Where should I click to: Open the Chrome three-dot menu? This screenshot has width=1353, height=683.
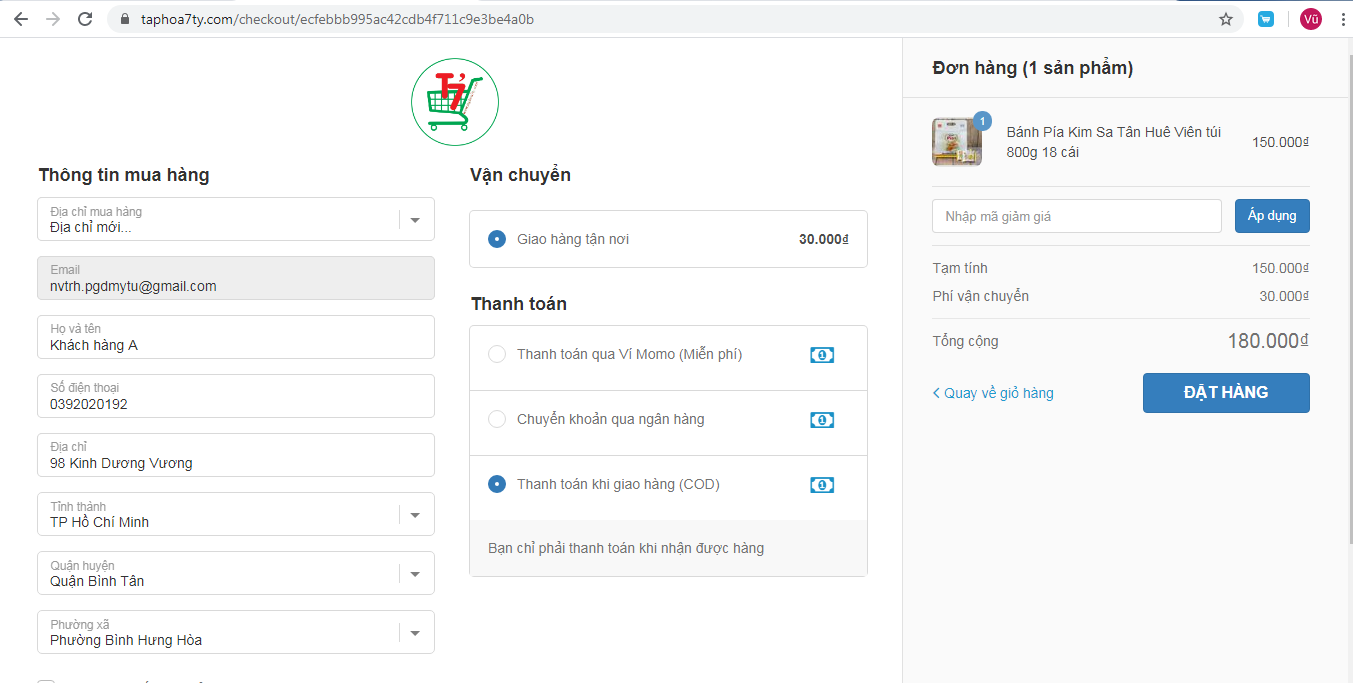(1342, 19)
